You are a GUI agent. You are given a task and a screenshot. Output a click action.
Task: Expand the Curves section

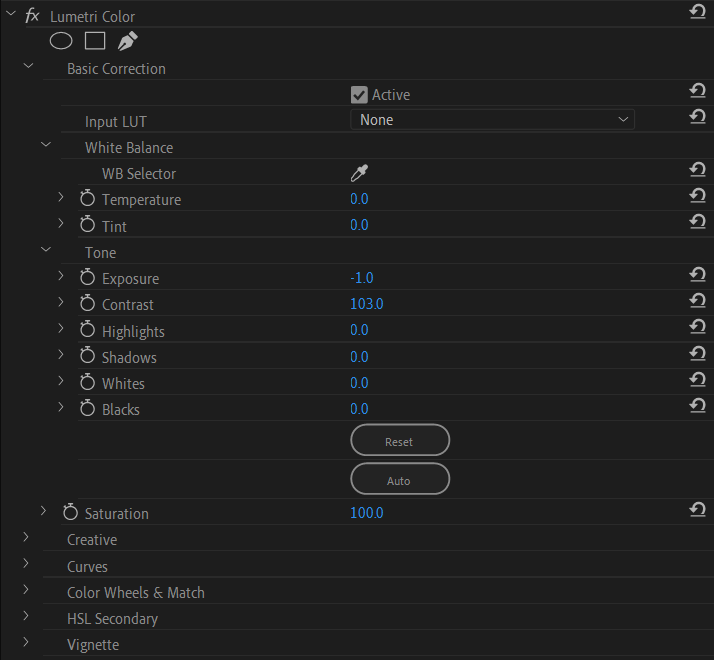coord(26,563)
